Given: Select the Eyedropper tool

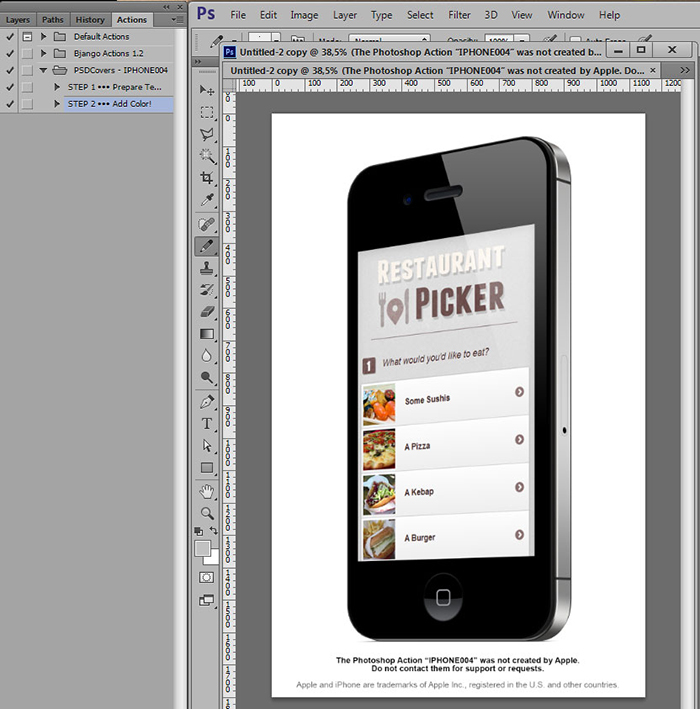Looking at the screenshot, I should coord(207,200).
